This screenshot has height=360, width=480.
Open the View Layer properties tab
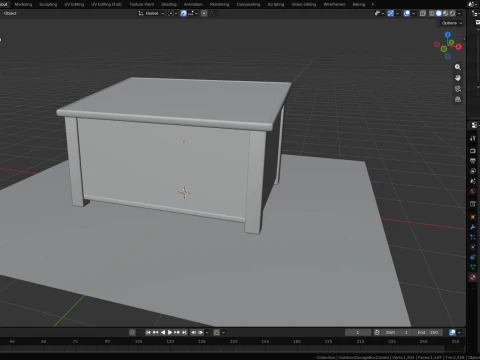click(x=473, y=171)
